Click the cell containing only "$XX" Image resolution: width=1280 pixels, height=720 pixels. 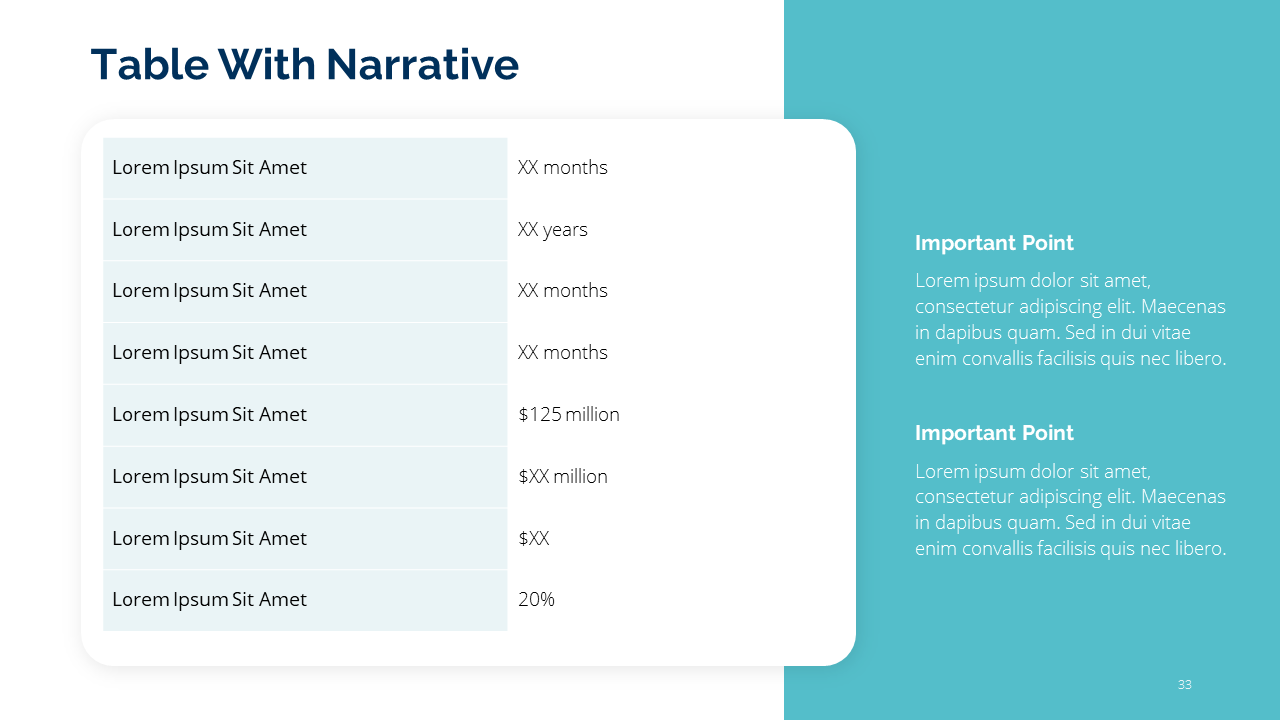click(x=534, y=539)
